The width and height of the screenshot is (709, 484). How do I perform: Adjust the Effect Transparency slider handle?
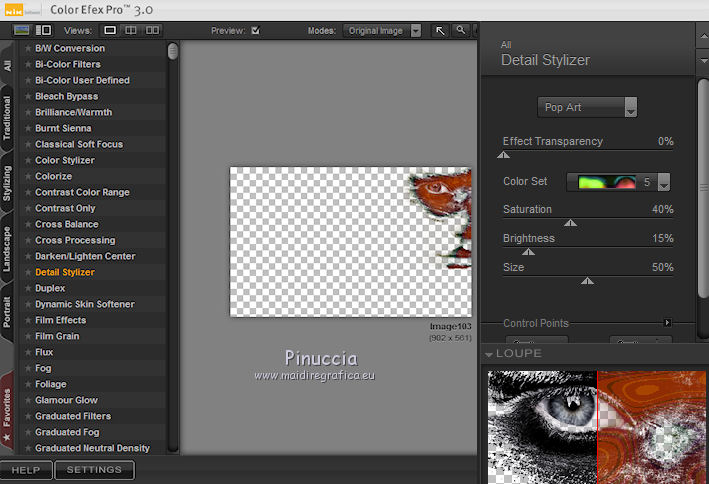coord(503,155)
